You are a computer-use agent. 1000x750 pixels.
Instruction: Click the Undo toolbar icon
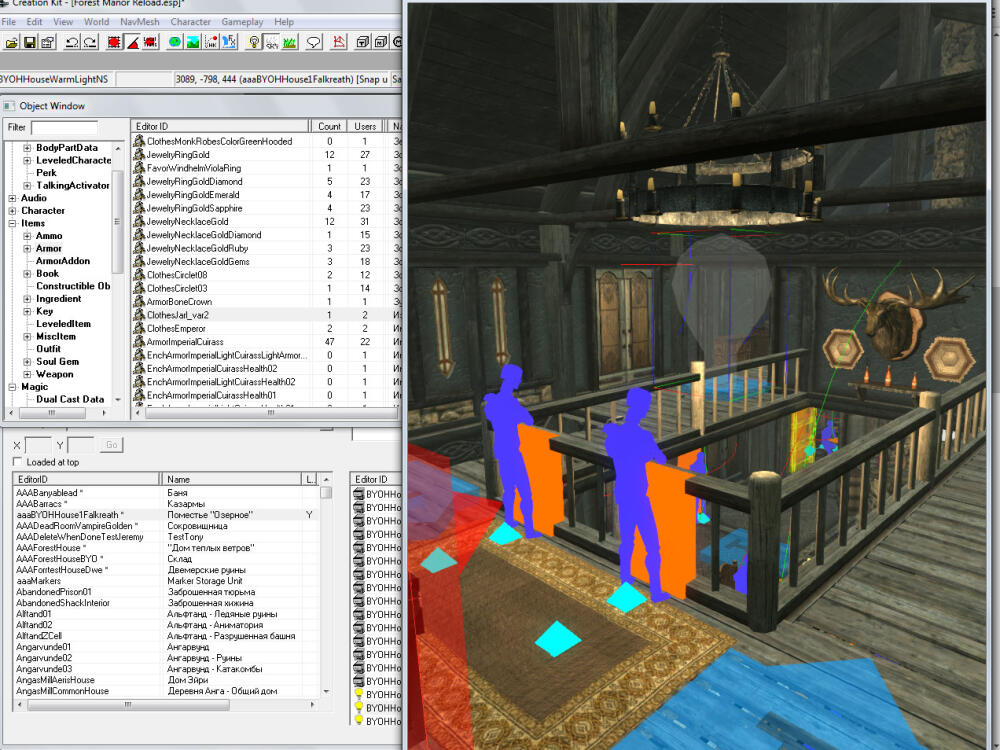click(x=72, y=43)
